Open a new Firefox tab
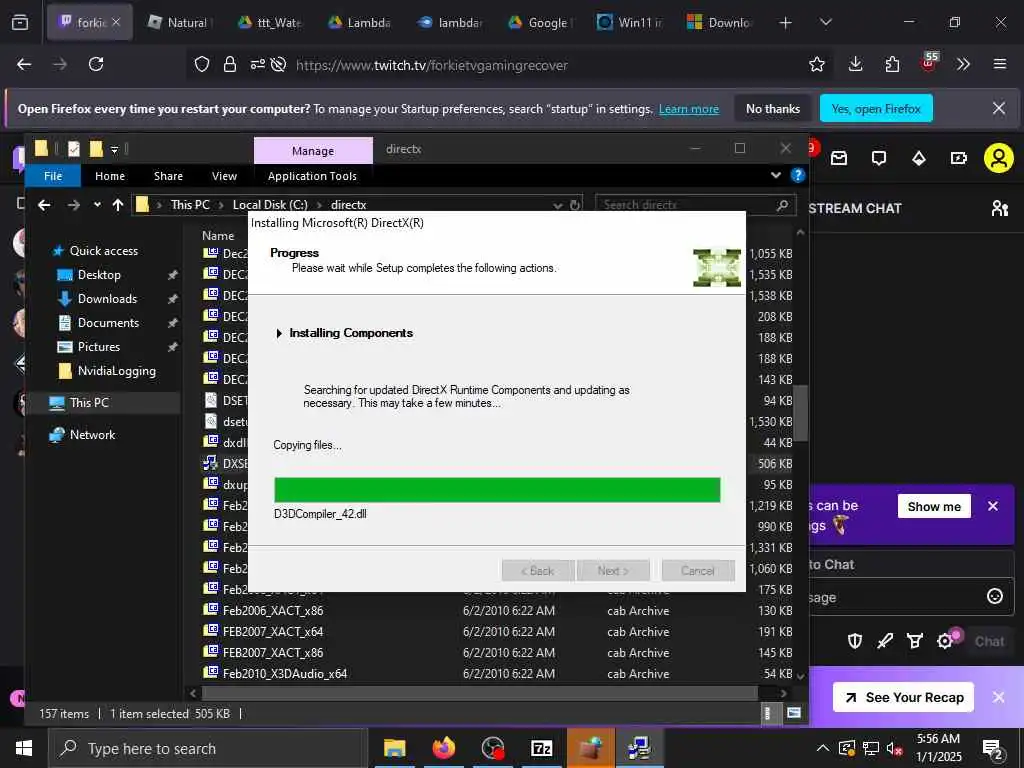The width and height of the screenshot is (1024, 768). (x=785, y=23)
